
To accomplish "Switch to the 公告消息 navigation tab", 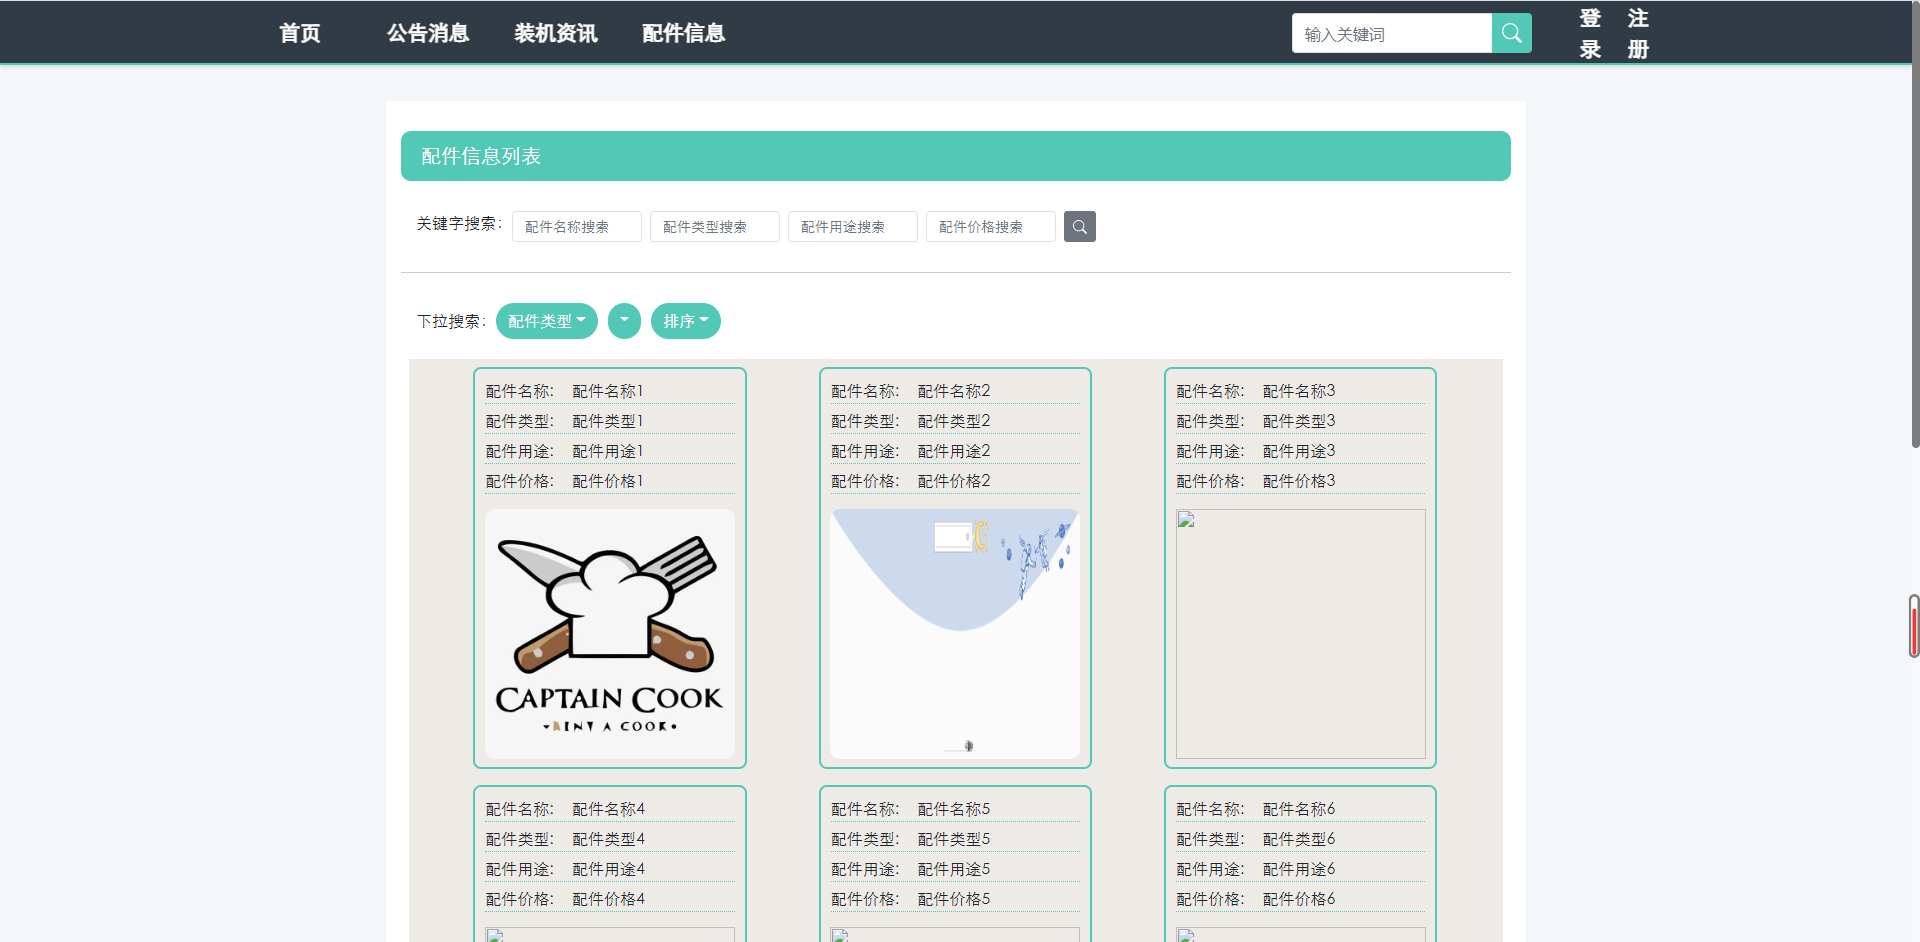I will click(427, 33).
